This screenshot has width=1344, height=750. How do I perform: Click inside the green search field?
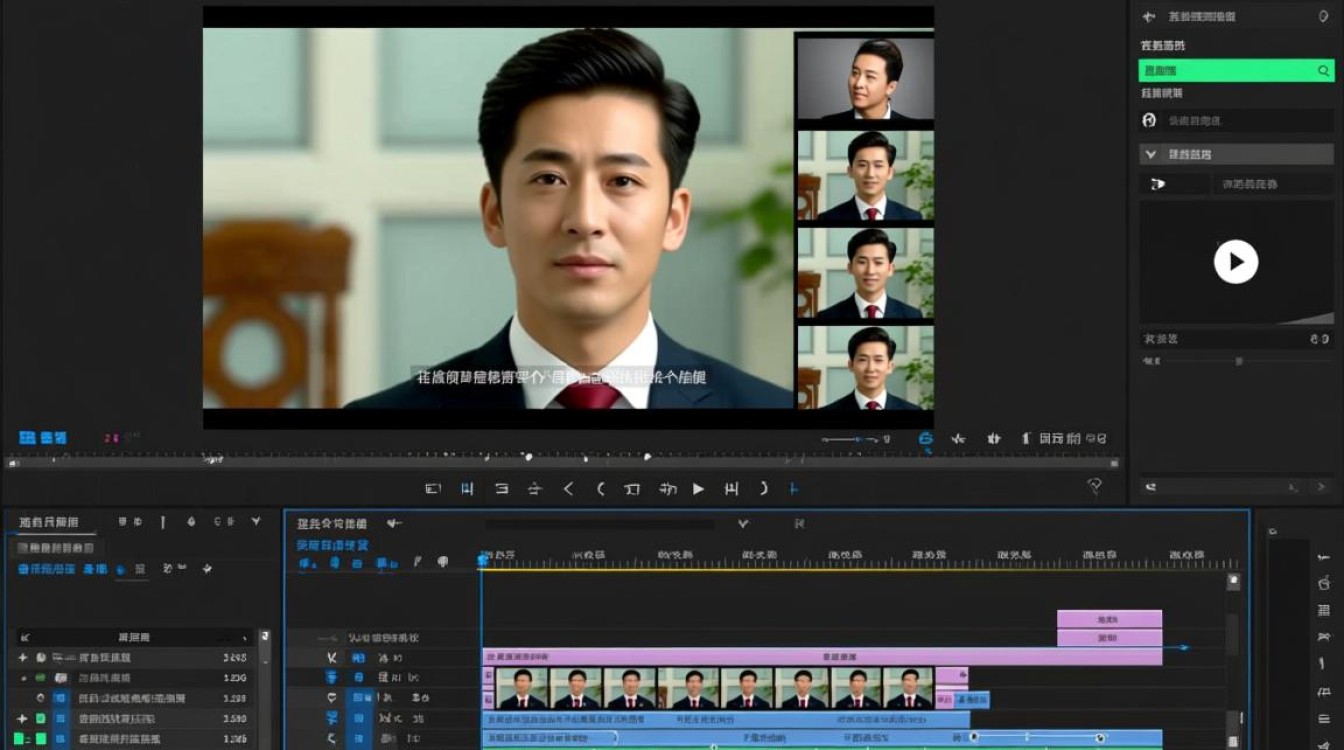tap(1236, 71)
